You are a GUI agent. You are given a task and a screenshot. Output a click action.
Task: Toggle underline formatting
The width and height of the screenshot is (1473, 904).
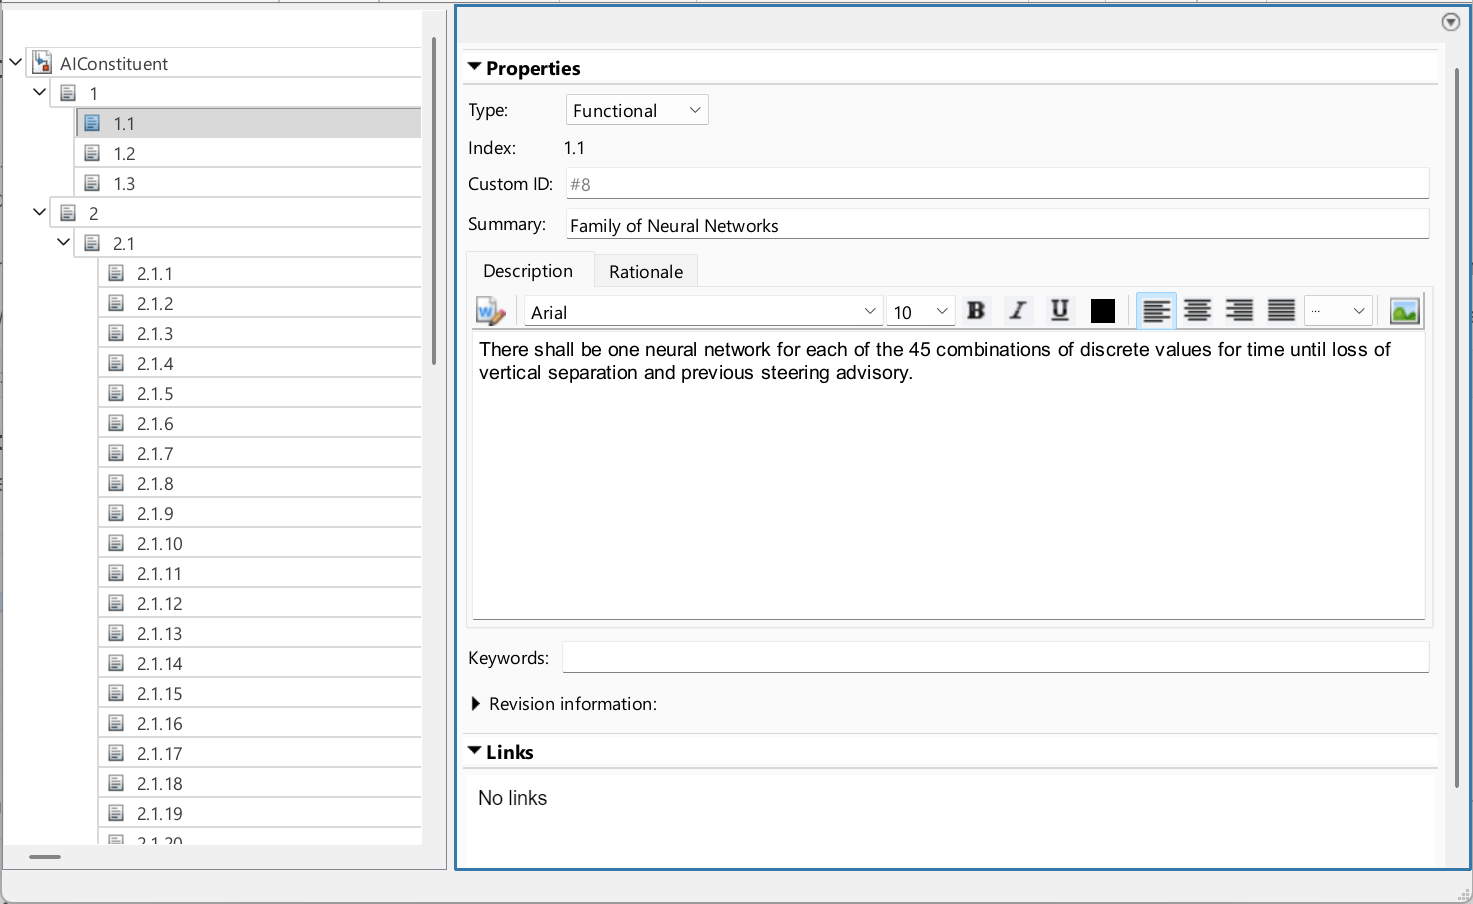[x=1060, y=311]
